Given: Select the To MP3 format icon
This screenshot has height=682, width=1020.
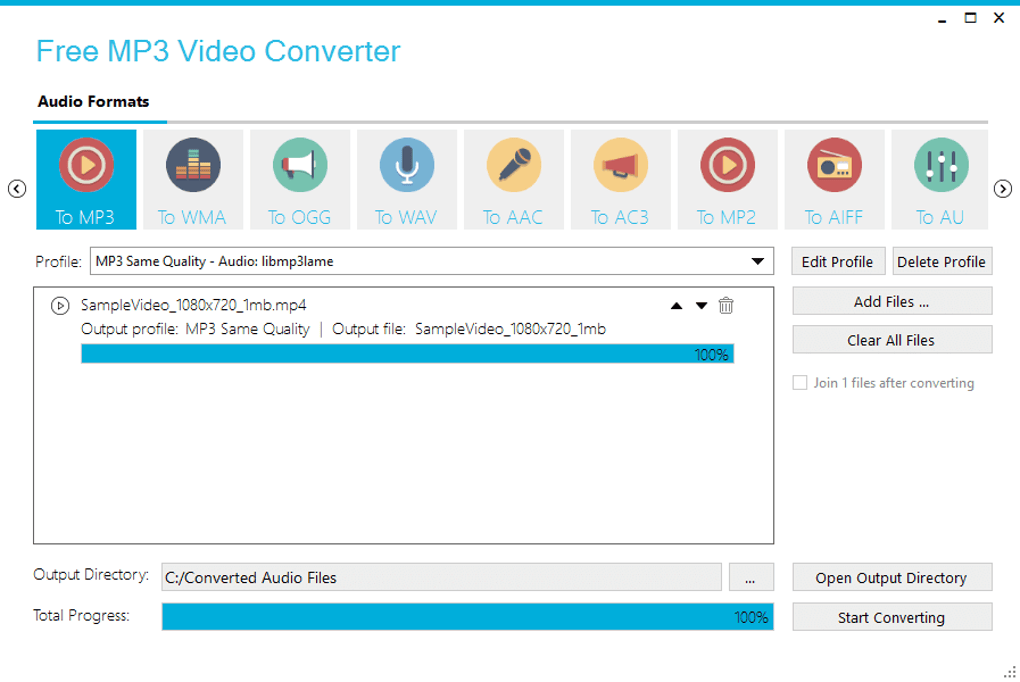Looking at the screenshot, I should pyautogui.click(x=86, y=179).
